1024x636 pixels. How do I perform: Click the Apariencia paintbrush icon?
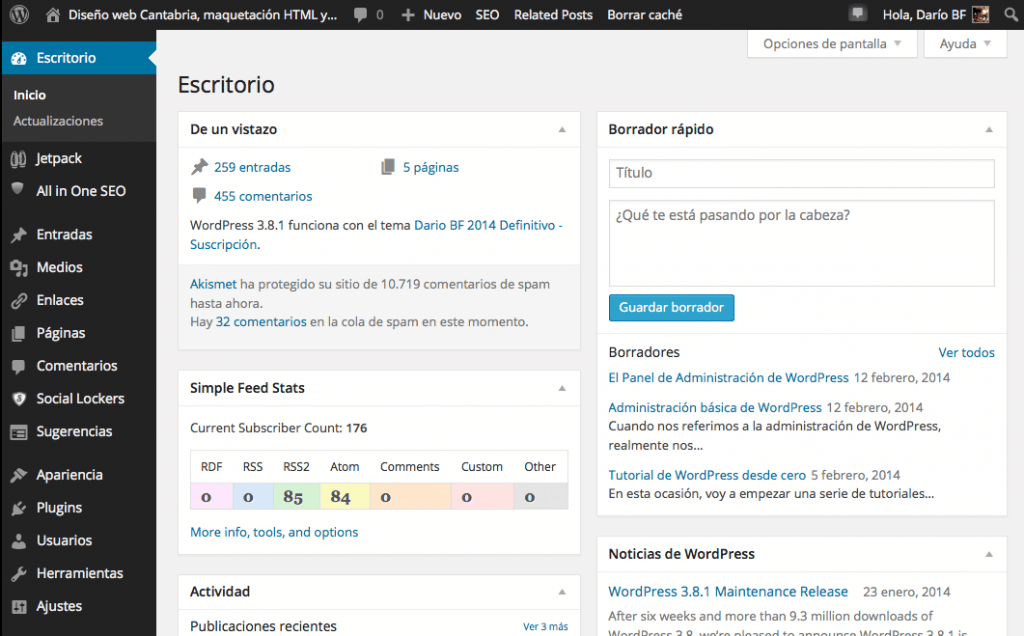(x=18, y=475)
